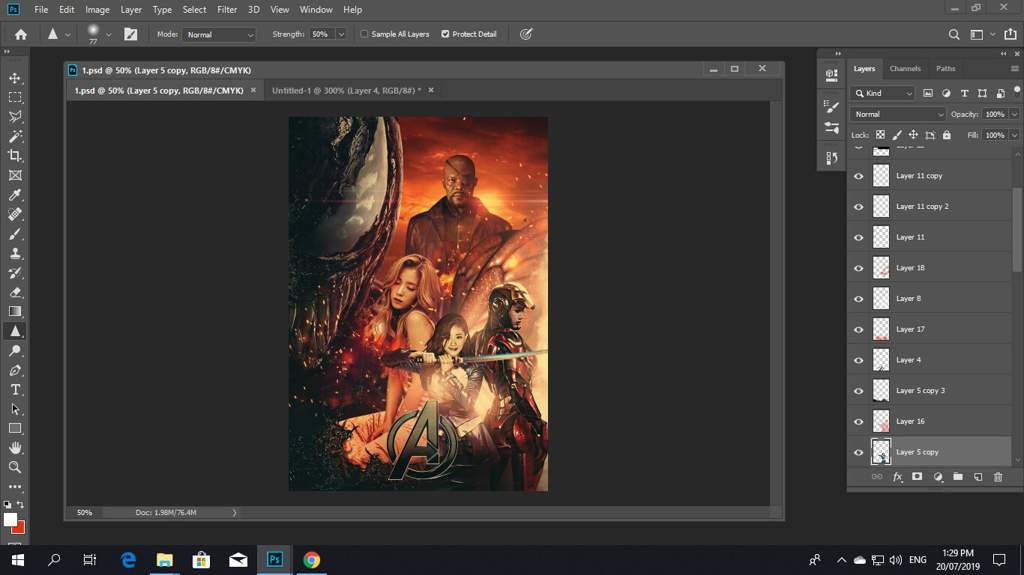1024x575 pixels.
Task: Select the Dodge tool
Action: click(x=15, y=351)
